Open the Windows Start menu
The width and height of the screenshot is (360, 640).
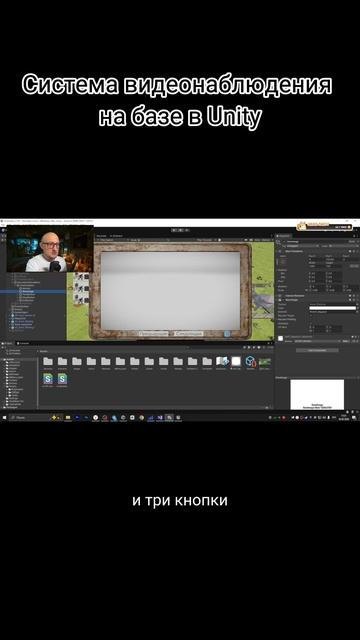click(4, 418)
